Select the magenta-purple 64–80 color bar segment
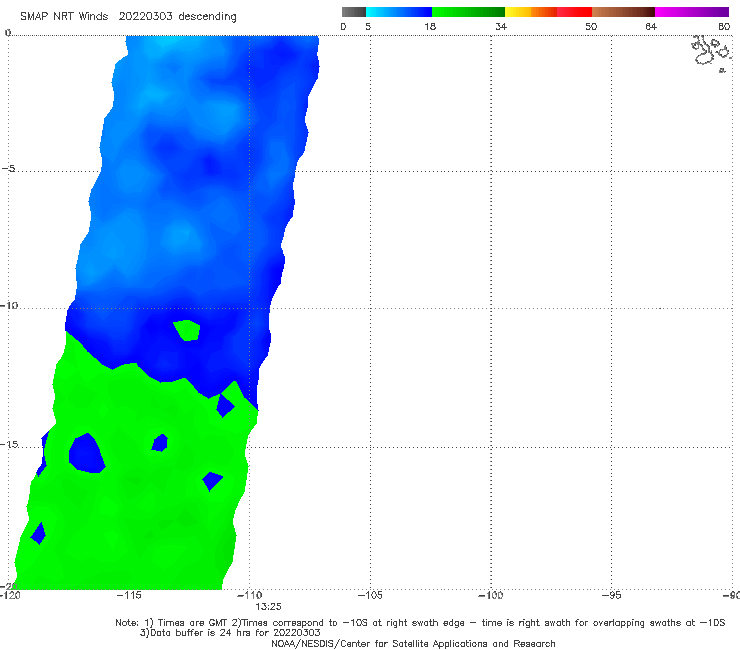Screen dimensions: 740x650 point(692,12)
